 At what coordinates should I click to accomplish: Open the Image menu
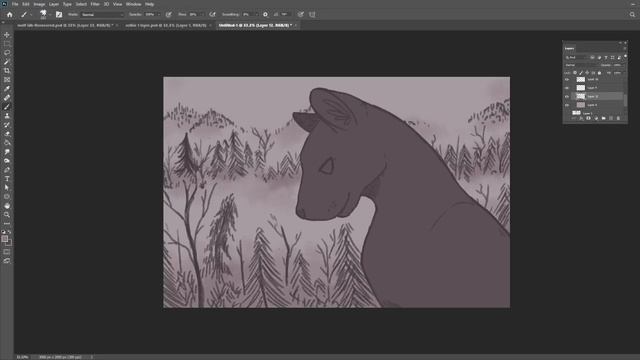(x=39, y=4)
